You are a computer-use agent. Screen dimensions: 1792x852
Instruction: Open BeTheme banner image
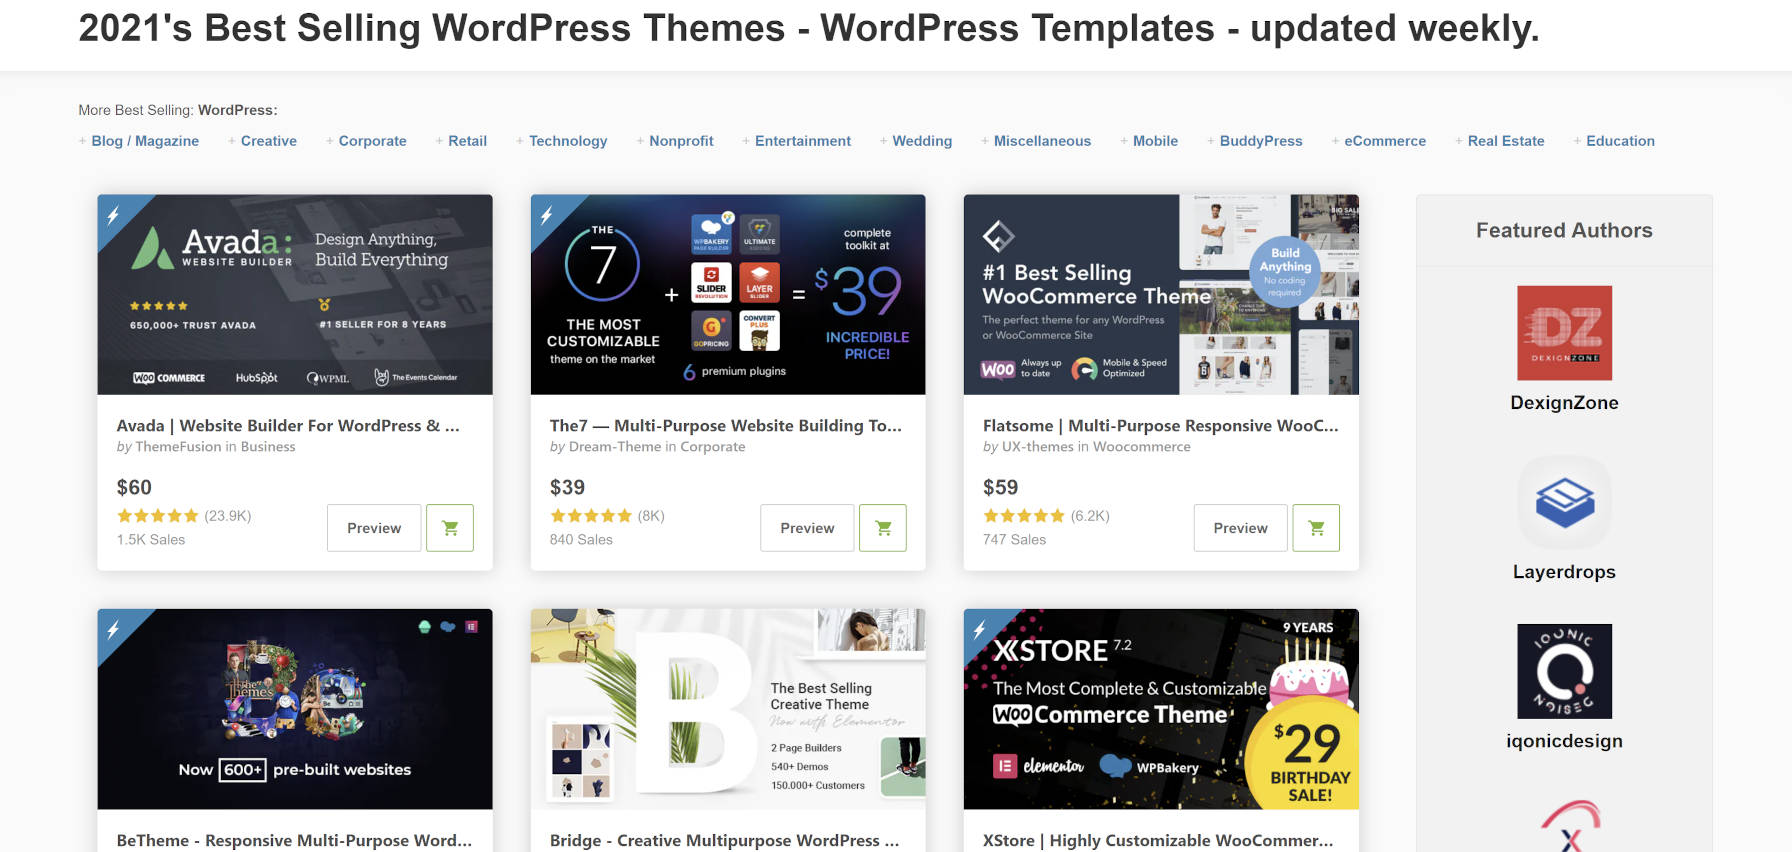[x=295, y=709]
